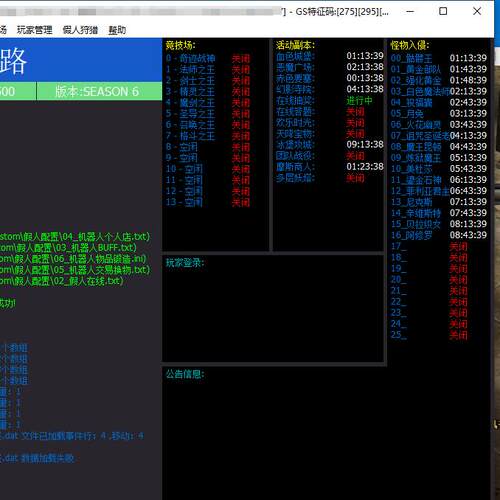Click log line 04_机器人个人店.txt
Screen dimensions: 500x500
pos(75,237)
